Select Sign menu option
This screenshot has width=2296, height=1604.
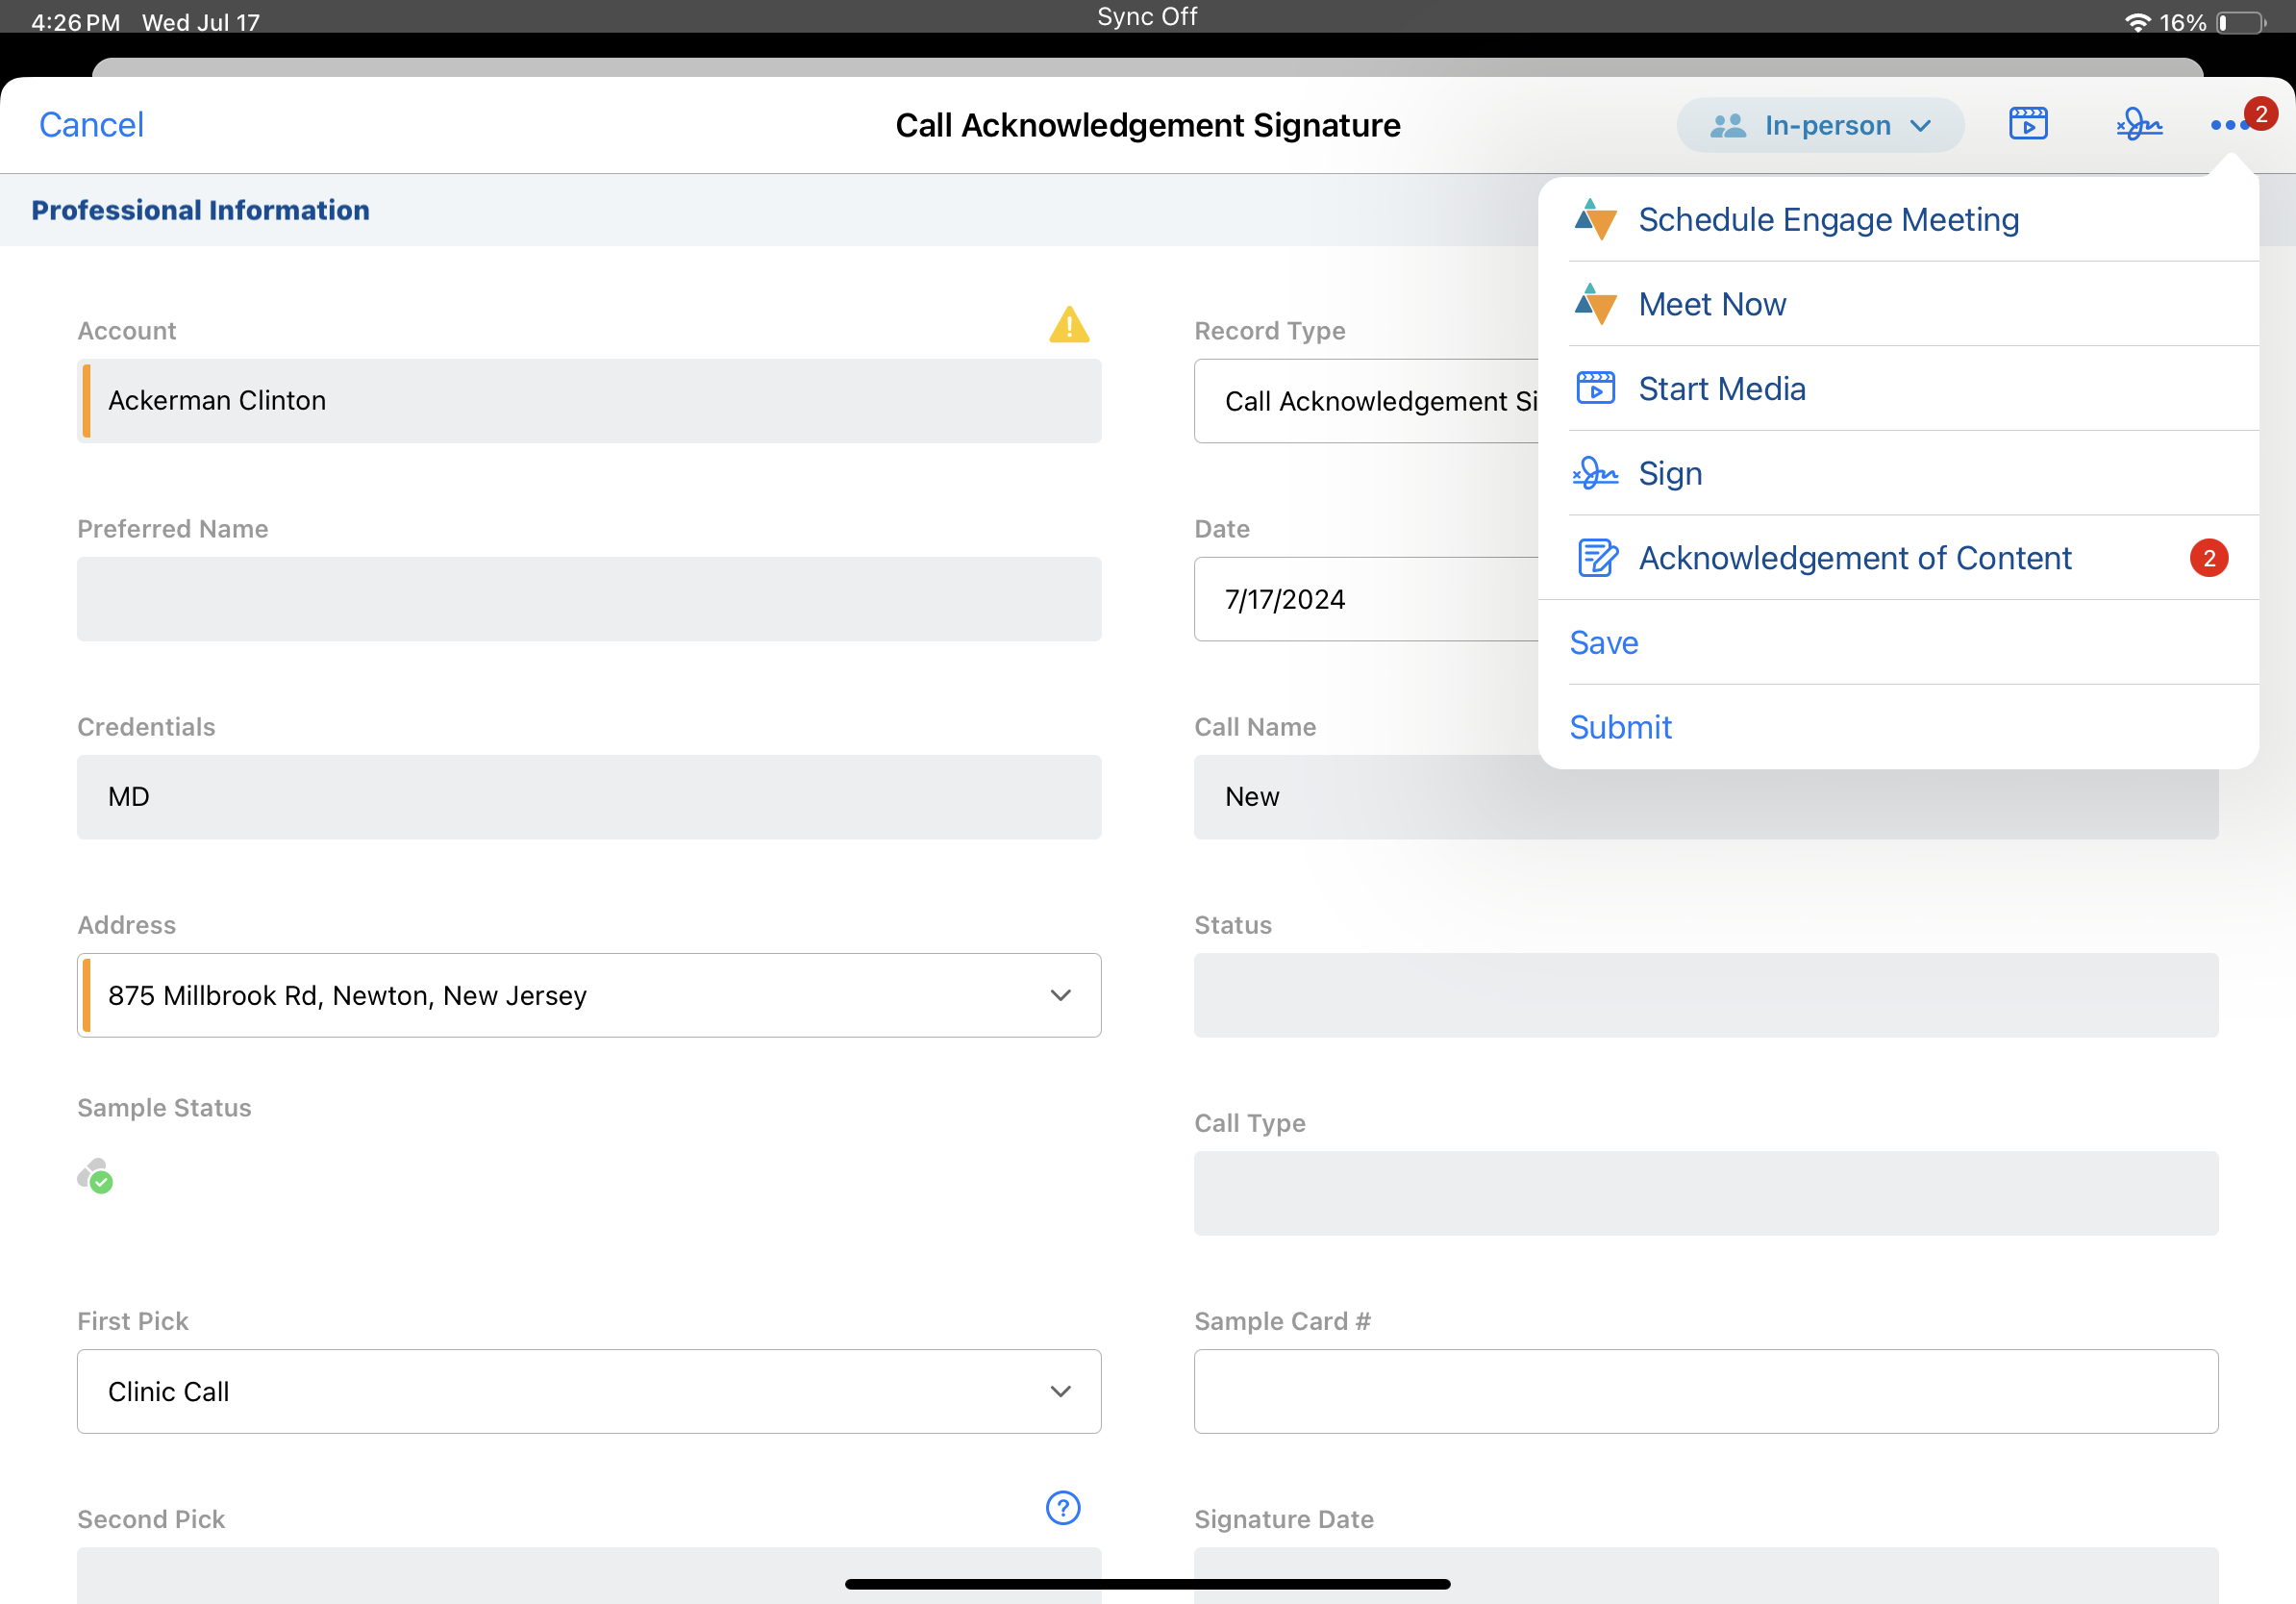coord(1669,473)
